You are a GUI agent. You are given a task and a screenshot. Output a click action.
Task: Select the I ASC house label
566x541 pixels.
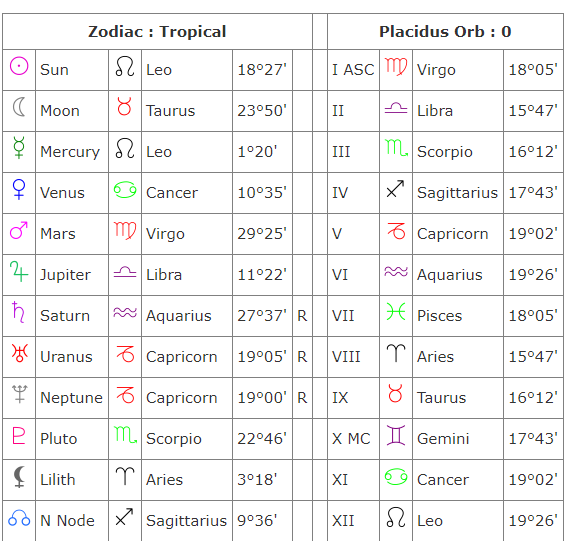point(353,70)
